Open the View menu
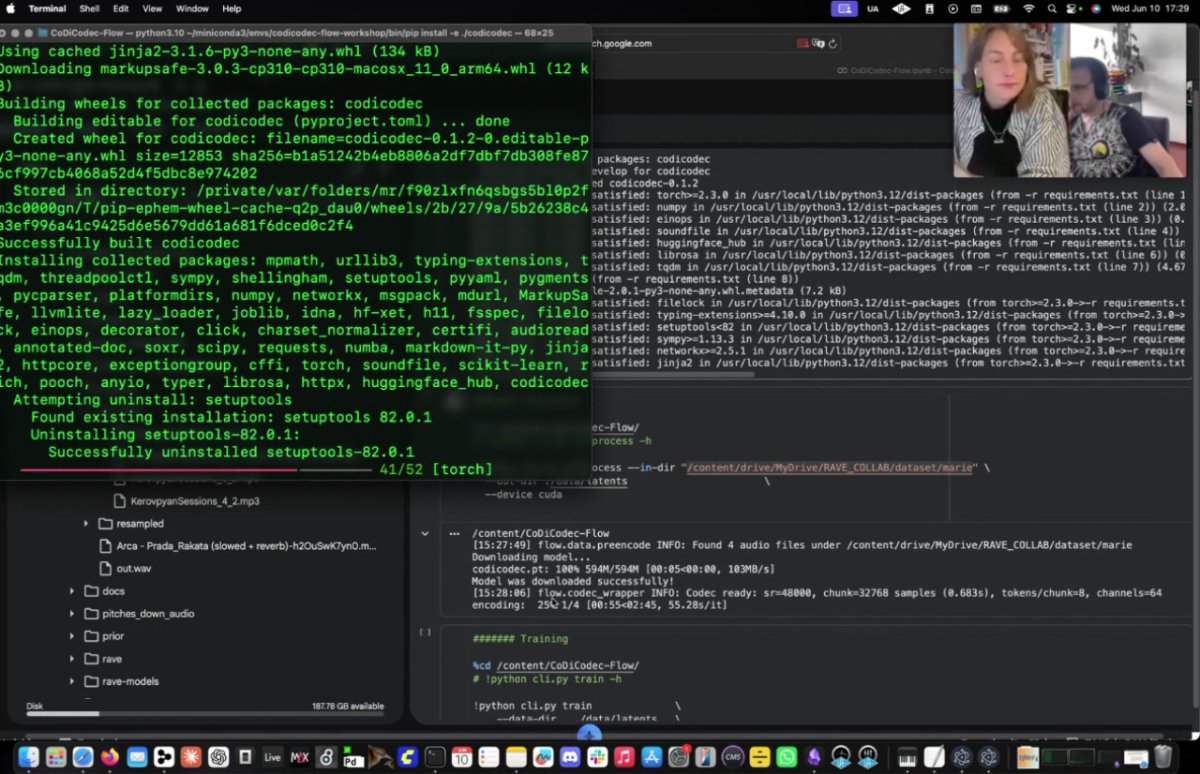The height and width of the screenshot is (774, 1200). point(152,8)
